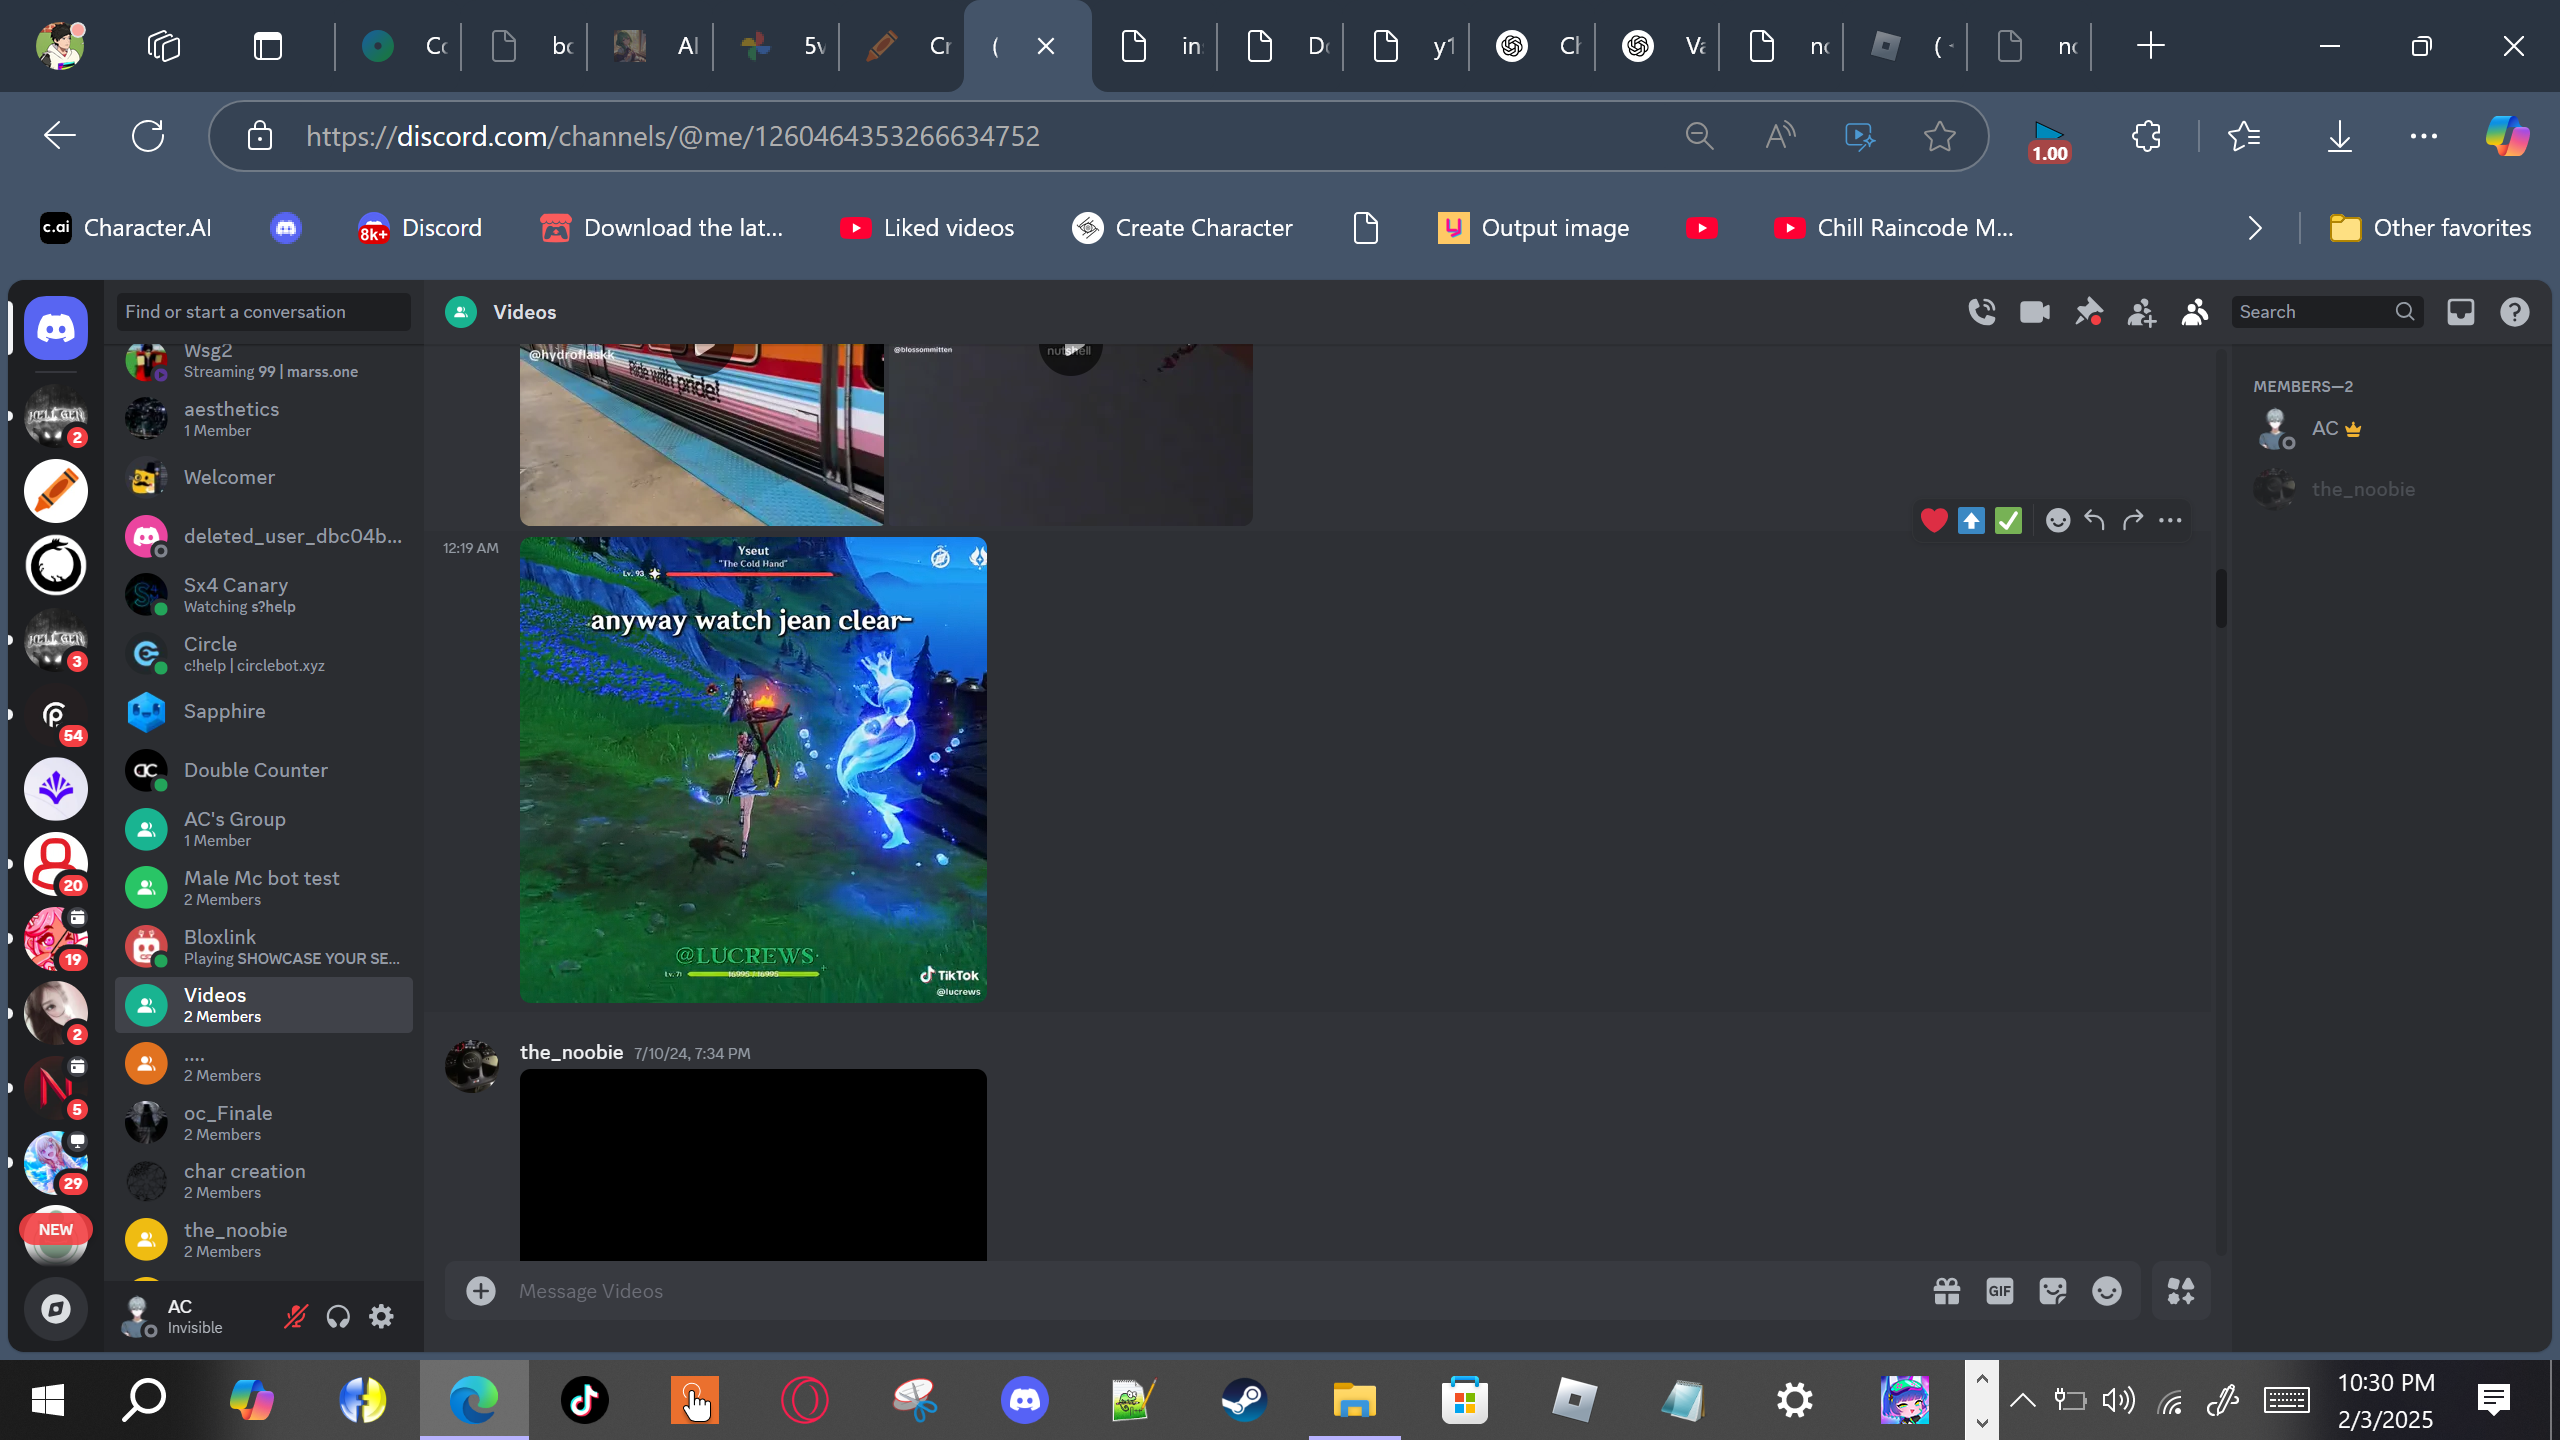Open a new browser tab
Screen dimensions: 2560x1440
(2150, 46)
